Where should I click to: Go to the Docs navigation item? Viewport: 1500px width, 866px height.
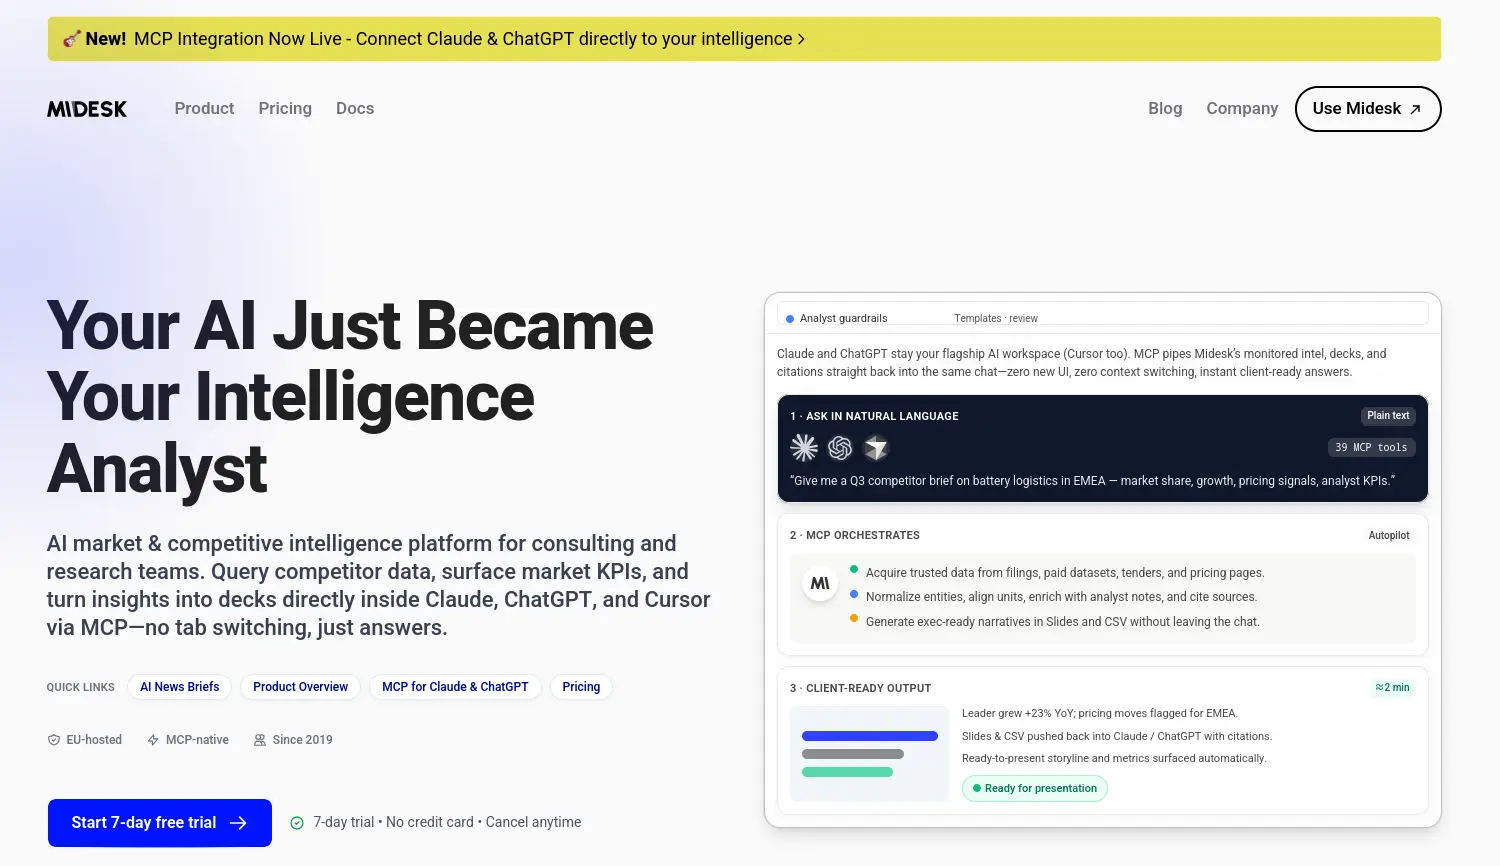coord(355,109)
